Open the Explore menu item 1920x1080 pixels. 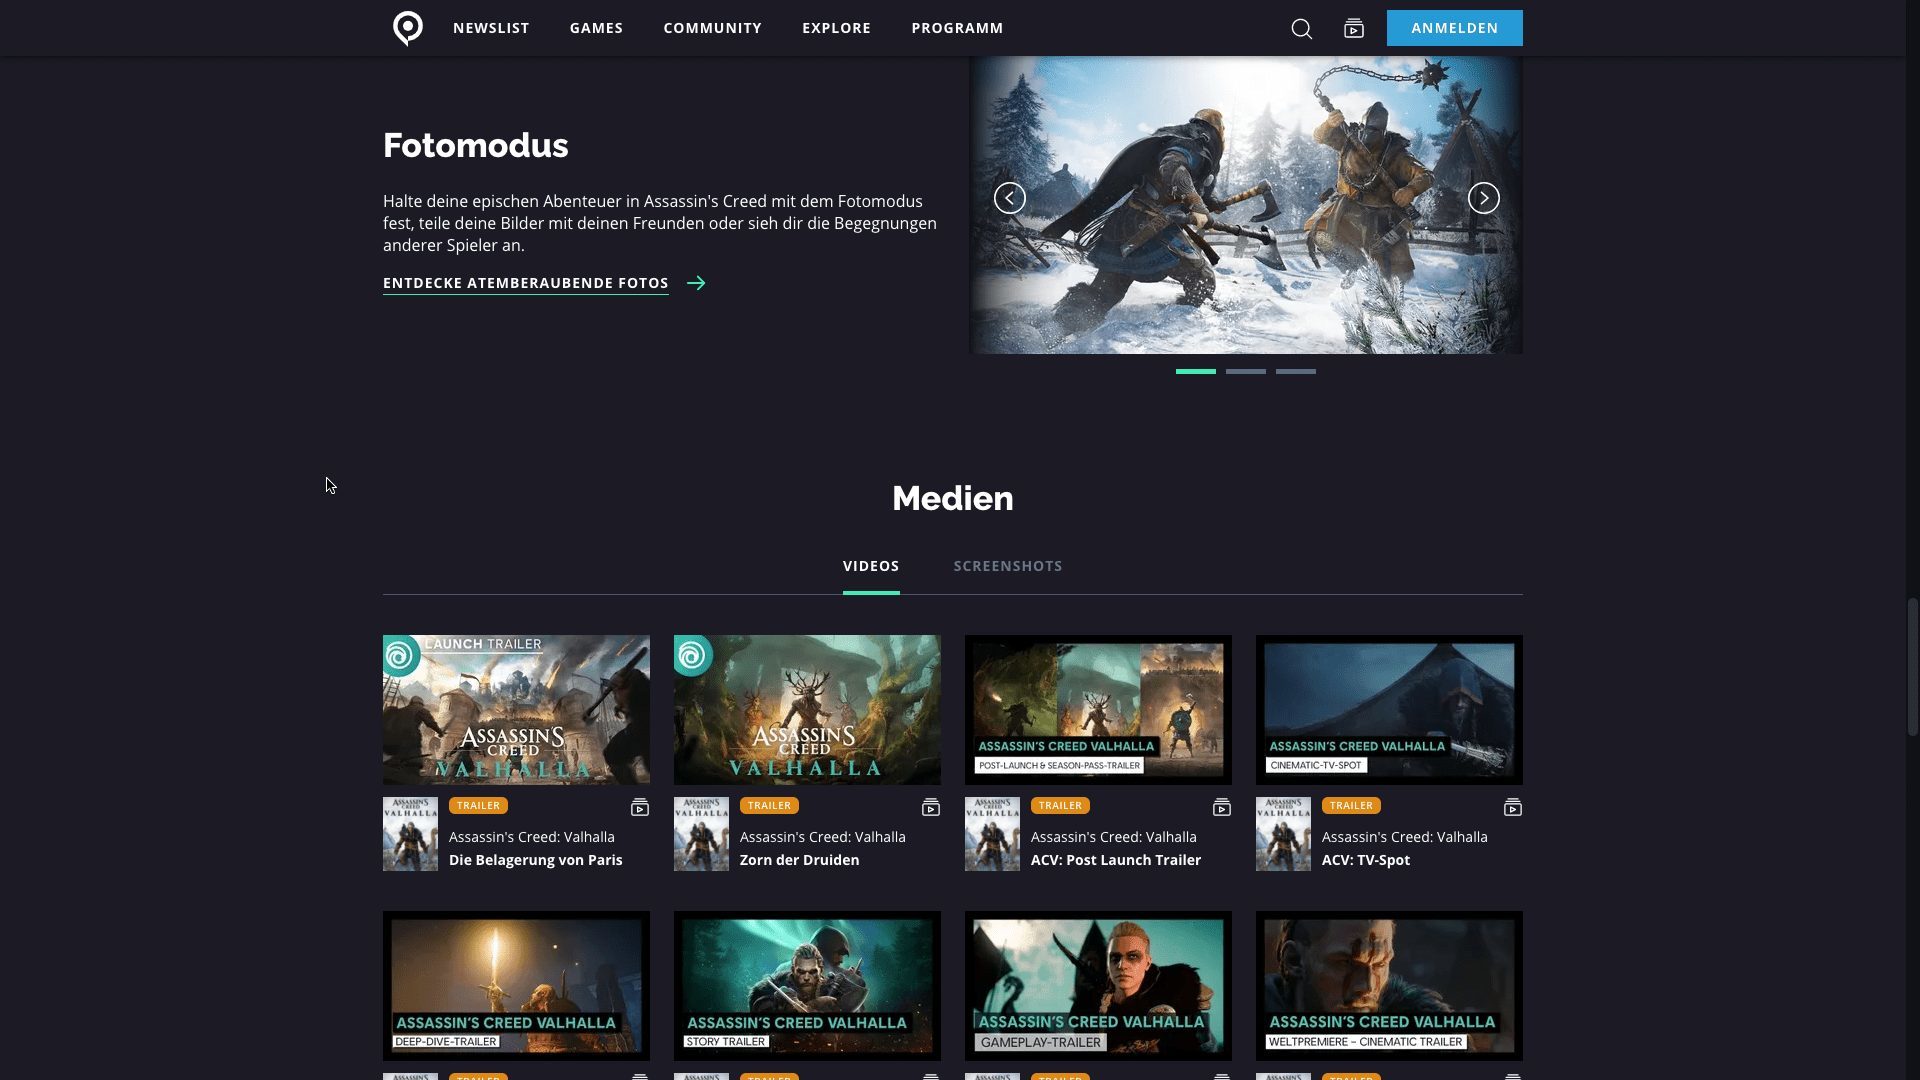[x=836, y=28]
